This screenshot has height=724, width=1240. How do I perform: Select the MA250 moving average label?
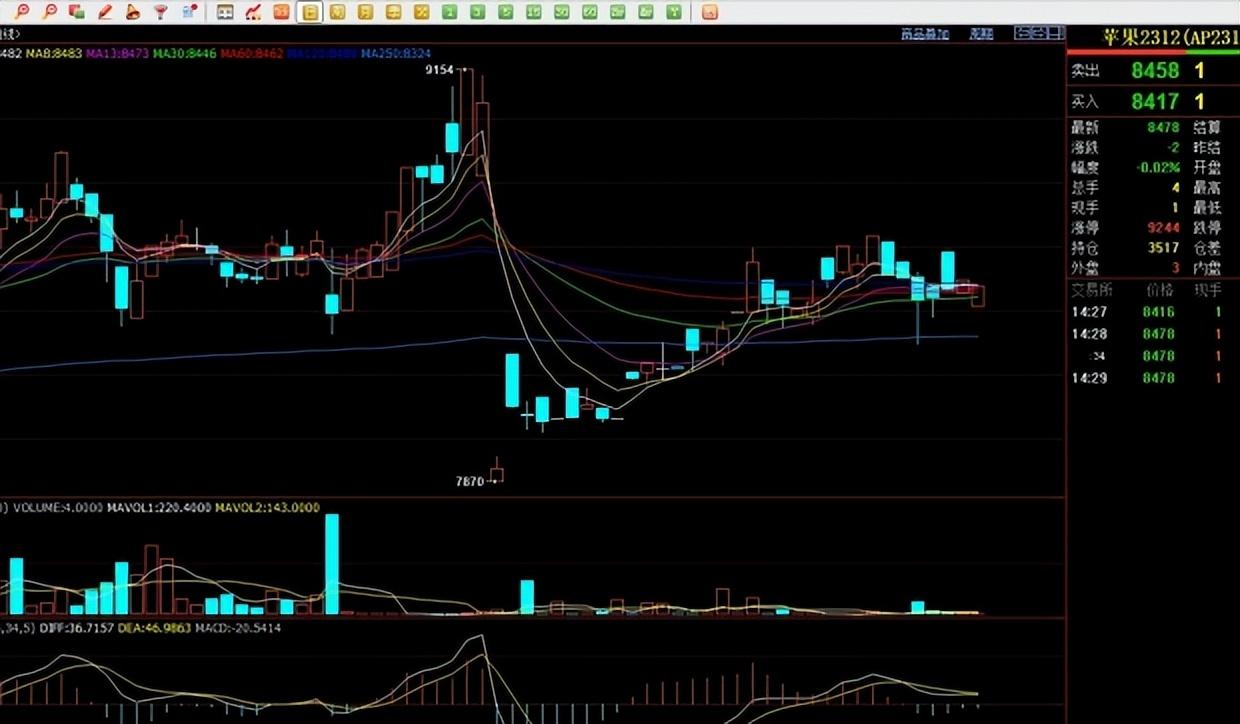click(x=397, y=52)
